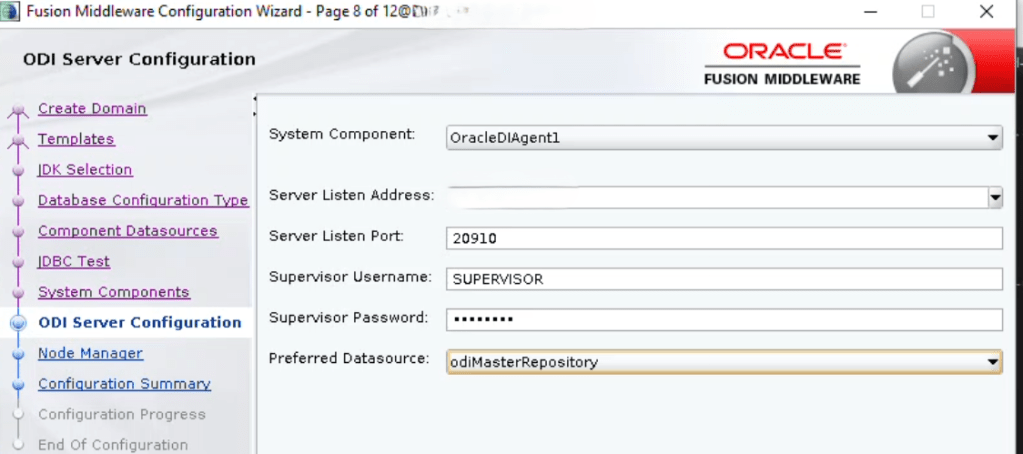Open the System Components step
This screenshot has width=1023, height=454.
[113, 293]
